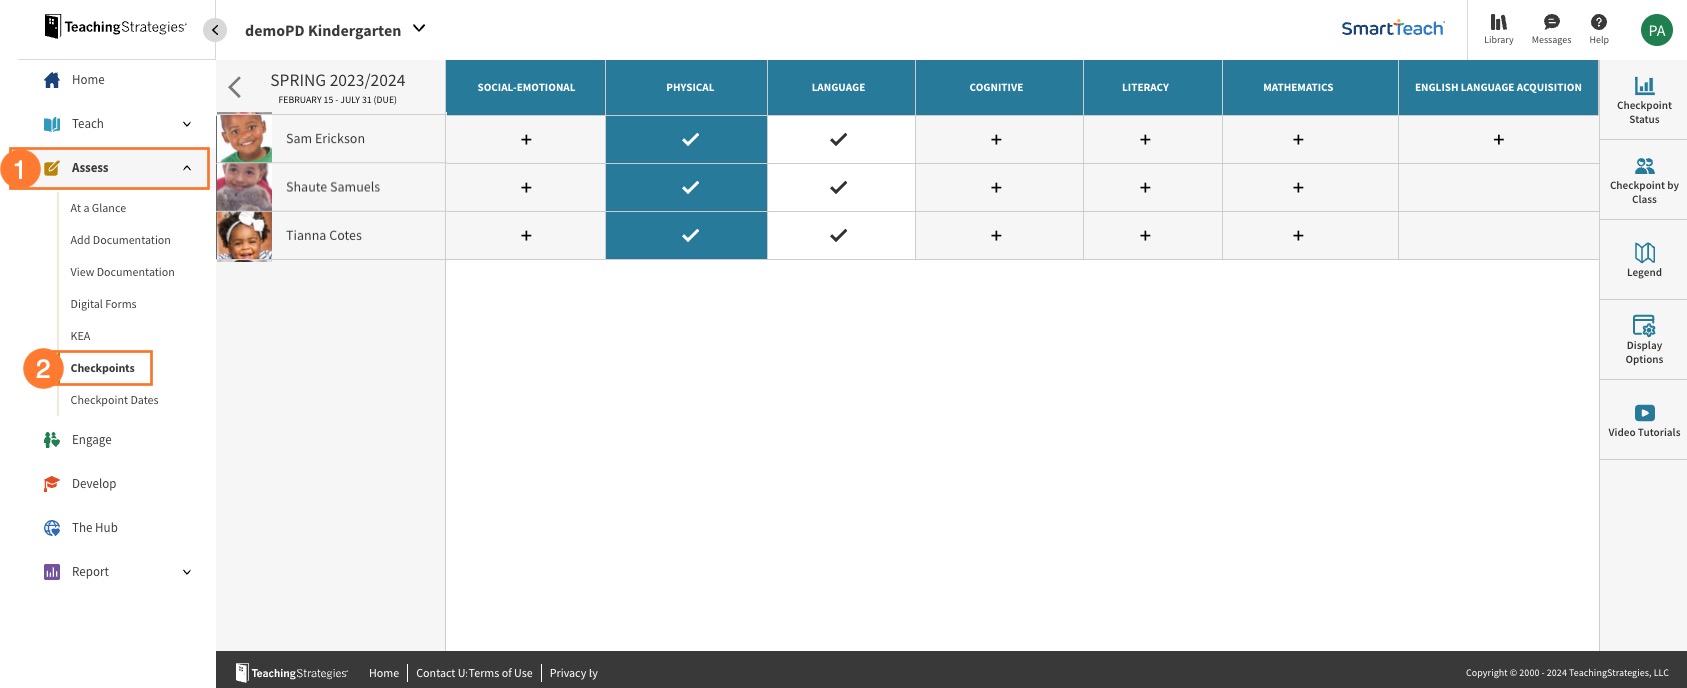Screen dimensions: 1687x688
Task: Open View Documentation in sidebar
Action: coord(122,272)
